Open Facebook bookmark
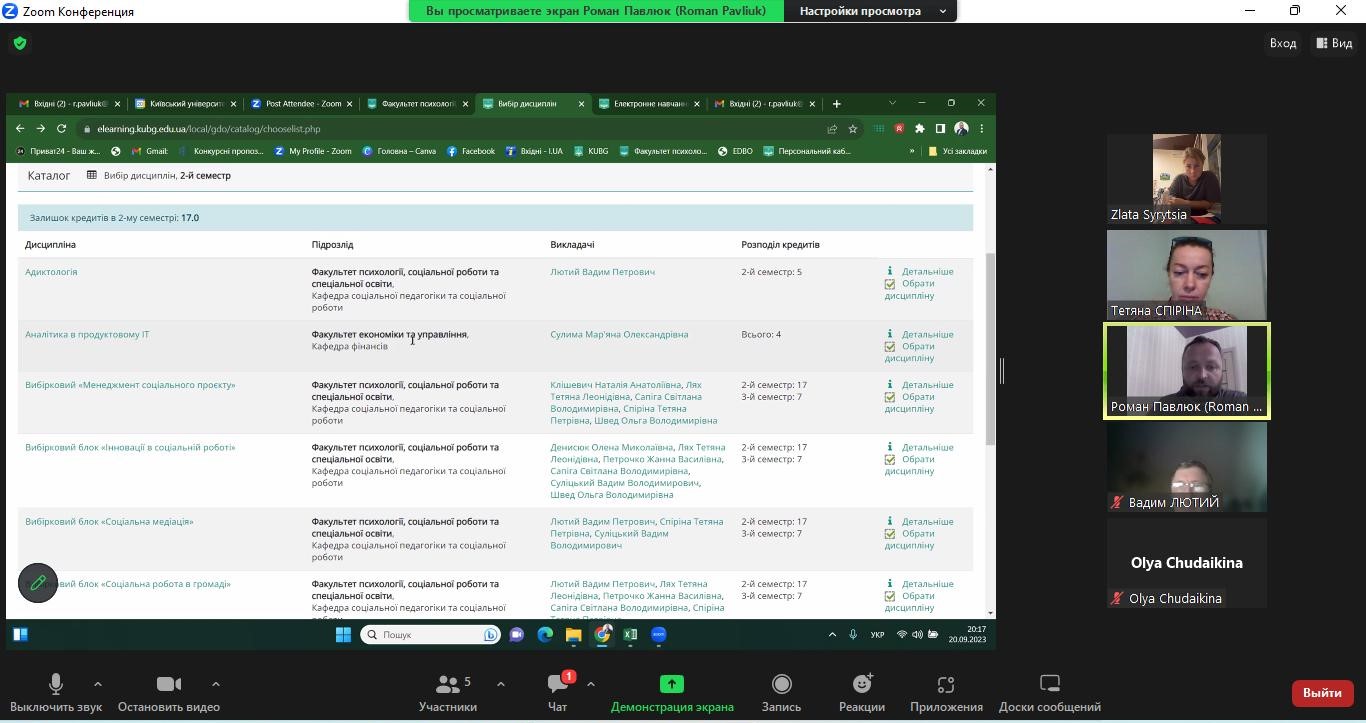The height and width of the screenshot is (723, 1366). tap(471, 151)
